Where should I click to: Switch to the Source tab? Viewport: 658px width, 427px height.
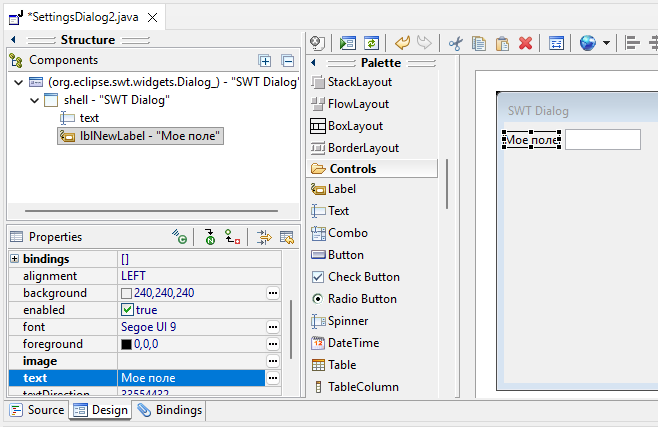point(37,410)
